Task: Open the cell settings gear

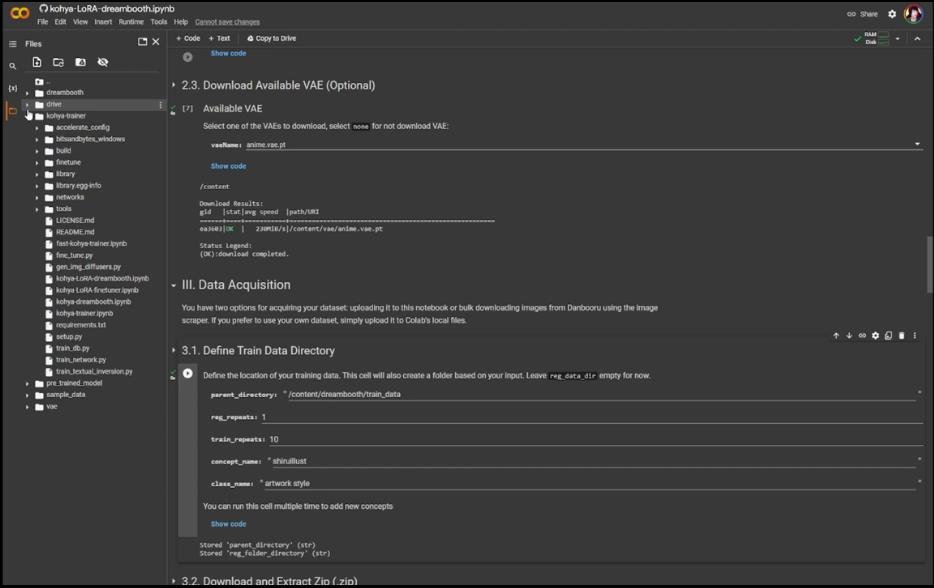Action: click(876, 336)
